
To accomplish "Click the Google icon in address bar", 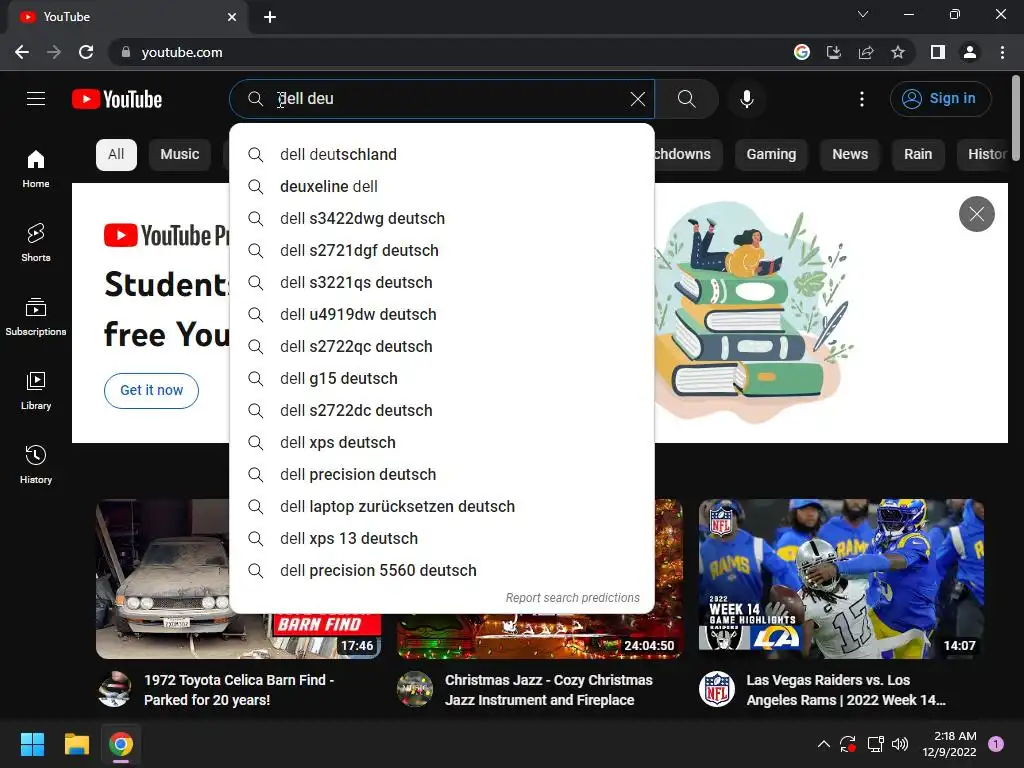I will pos(801,52).
